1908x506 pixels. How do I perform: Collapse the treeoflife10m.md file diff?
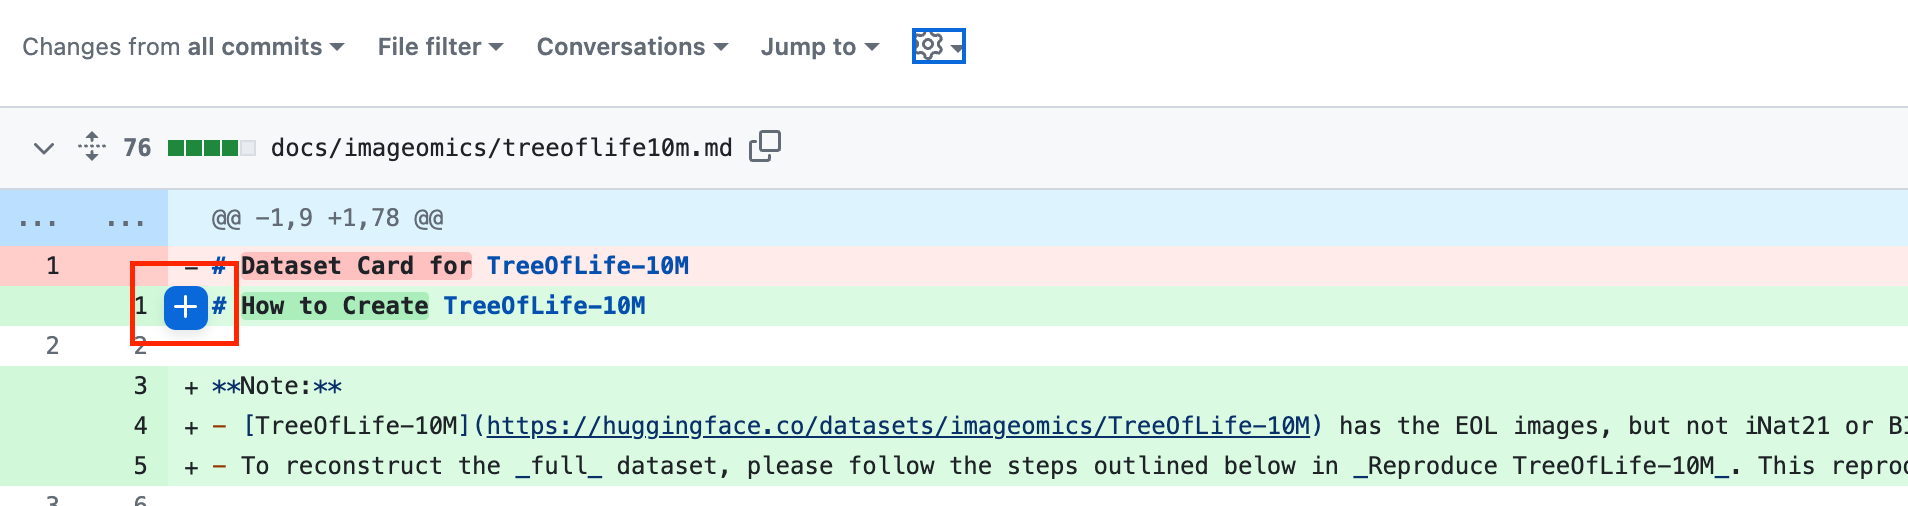[x=43, y=148]
